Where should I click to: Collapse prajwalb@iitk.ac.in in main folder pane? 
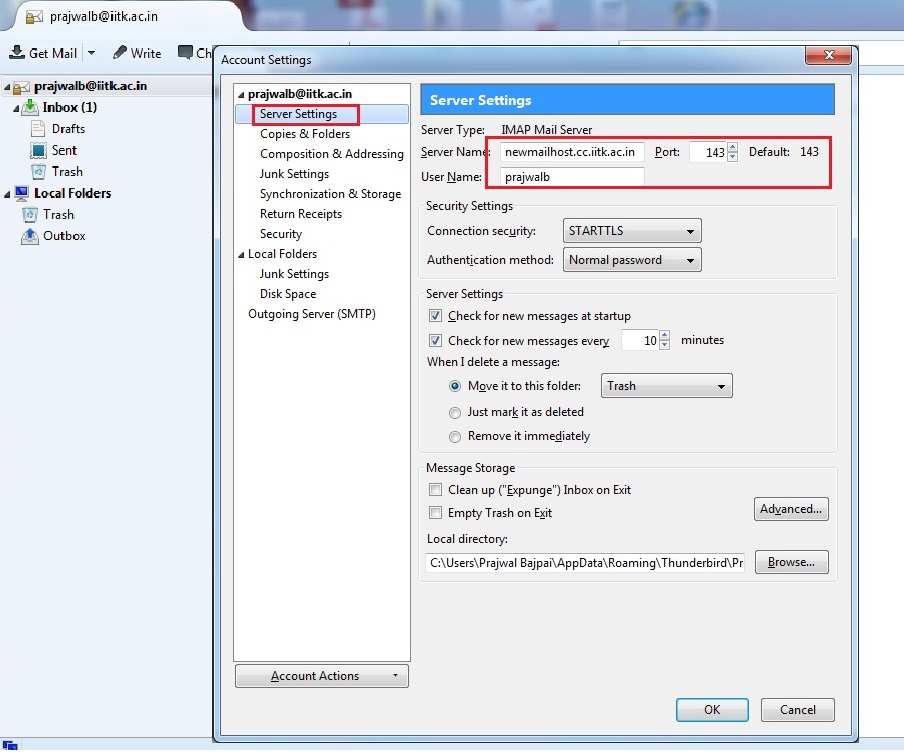7,88
